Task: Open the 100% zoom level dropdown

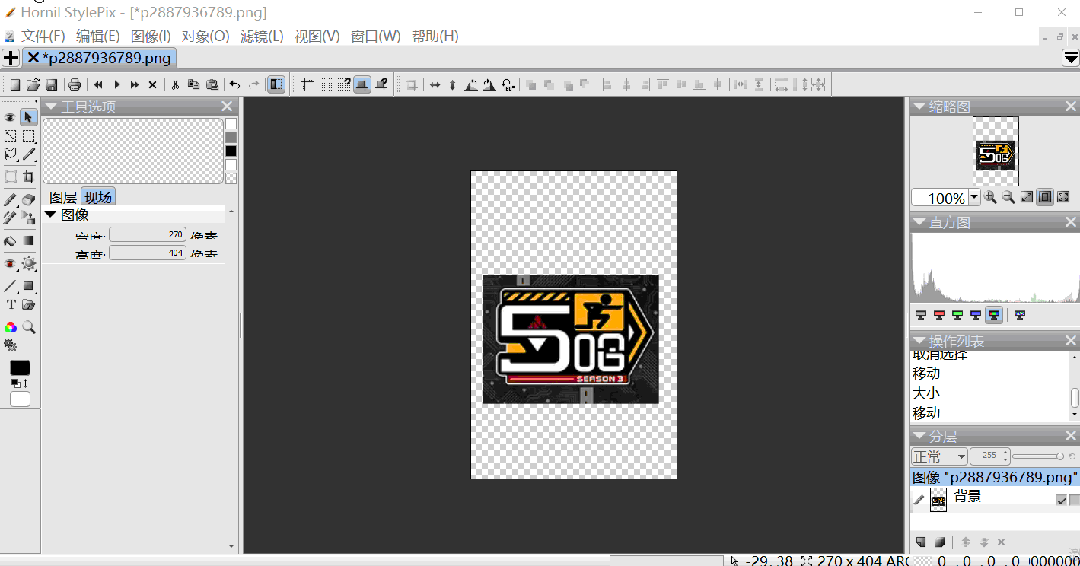Action: [974, 198]
